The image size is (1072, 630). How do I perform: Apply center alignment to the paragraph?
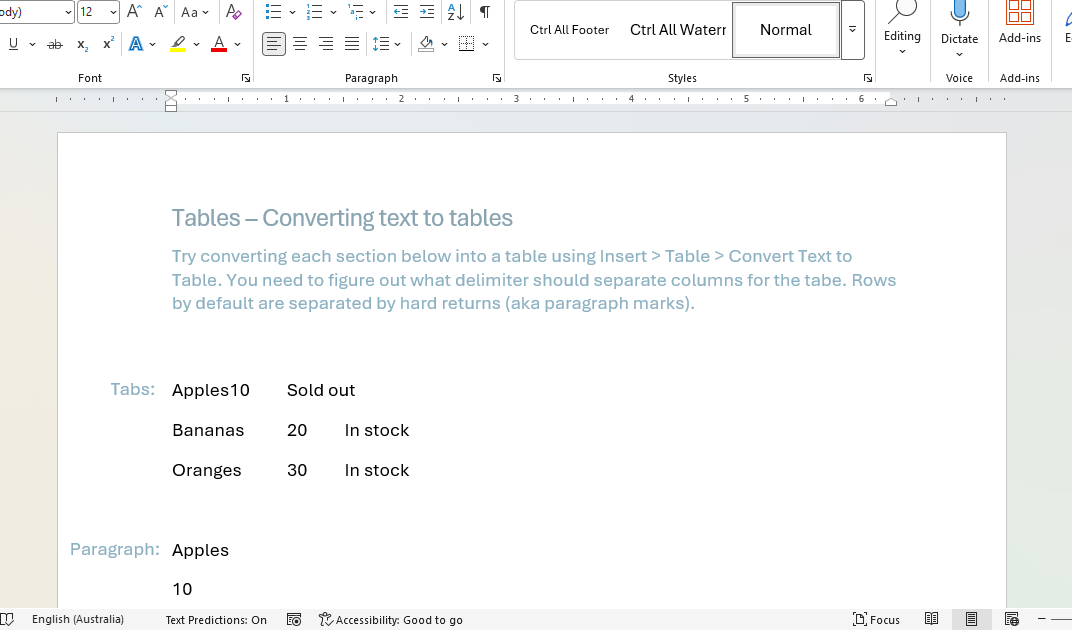coord(300,44)
